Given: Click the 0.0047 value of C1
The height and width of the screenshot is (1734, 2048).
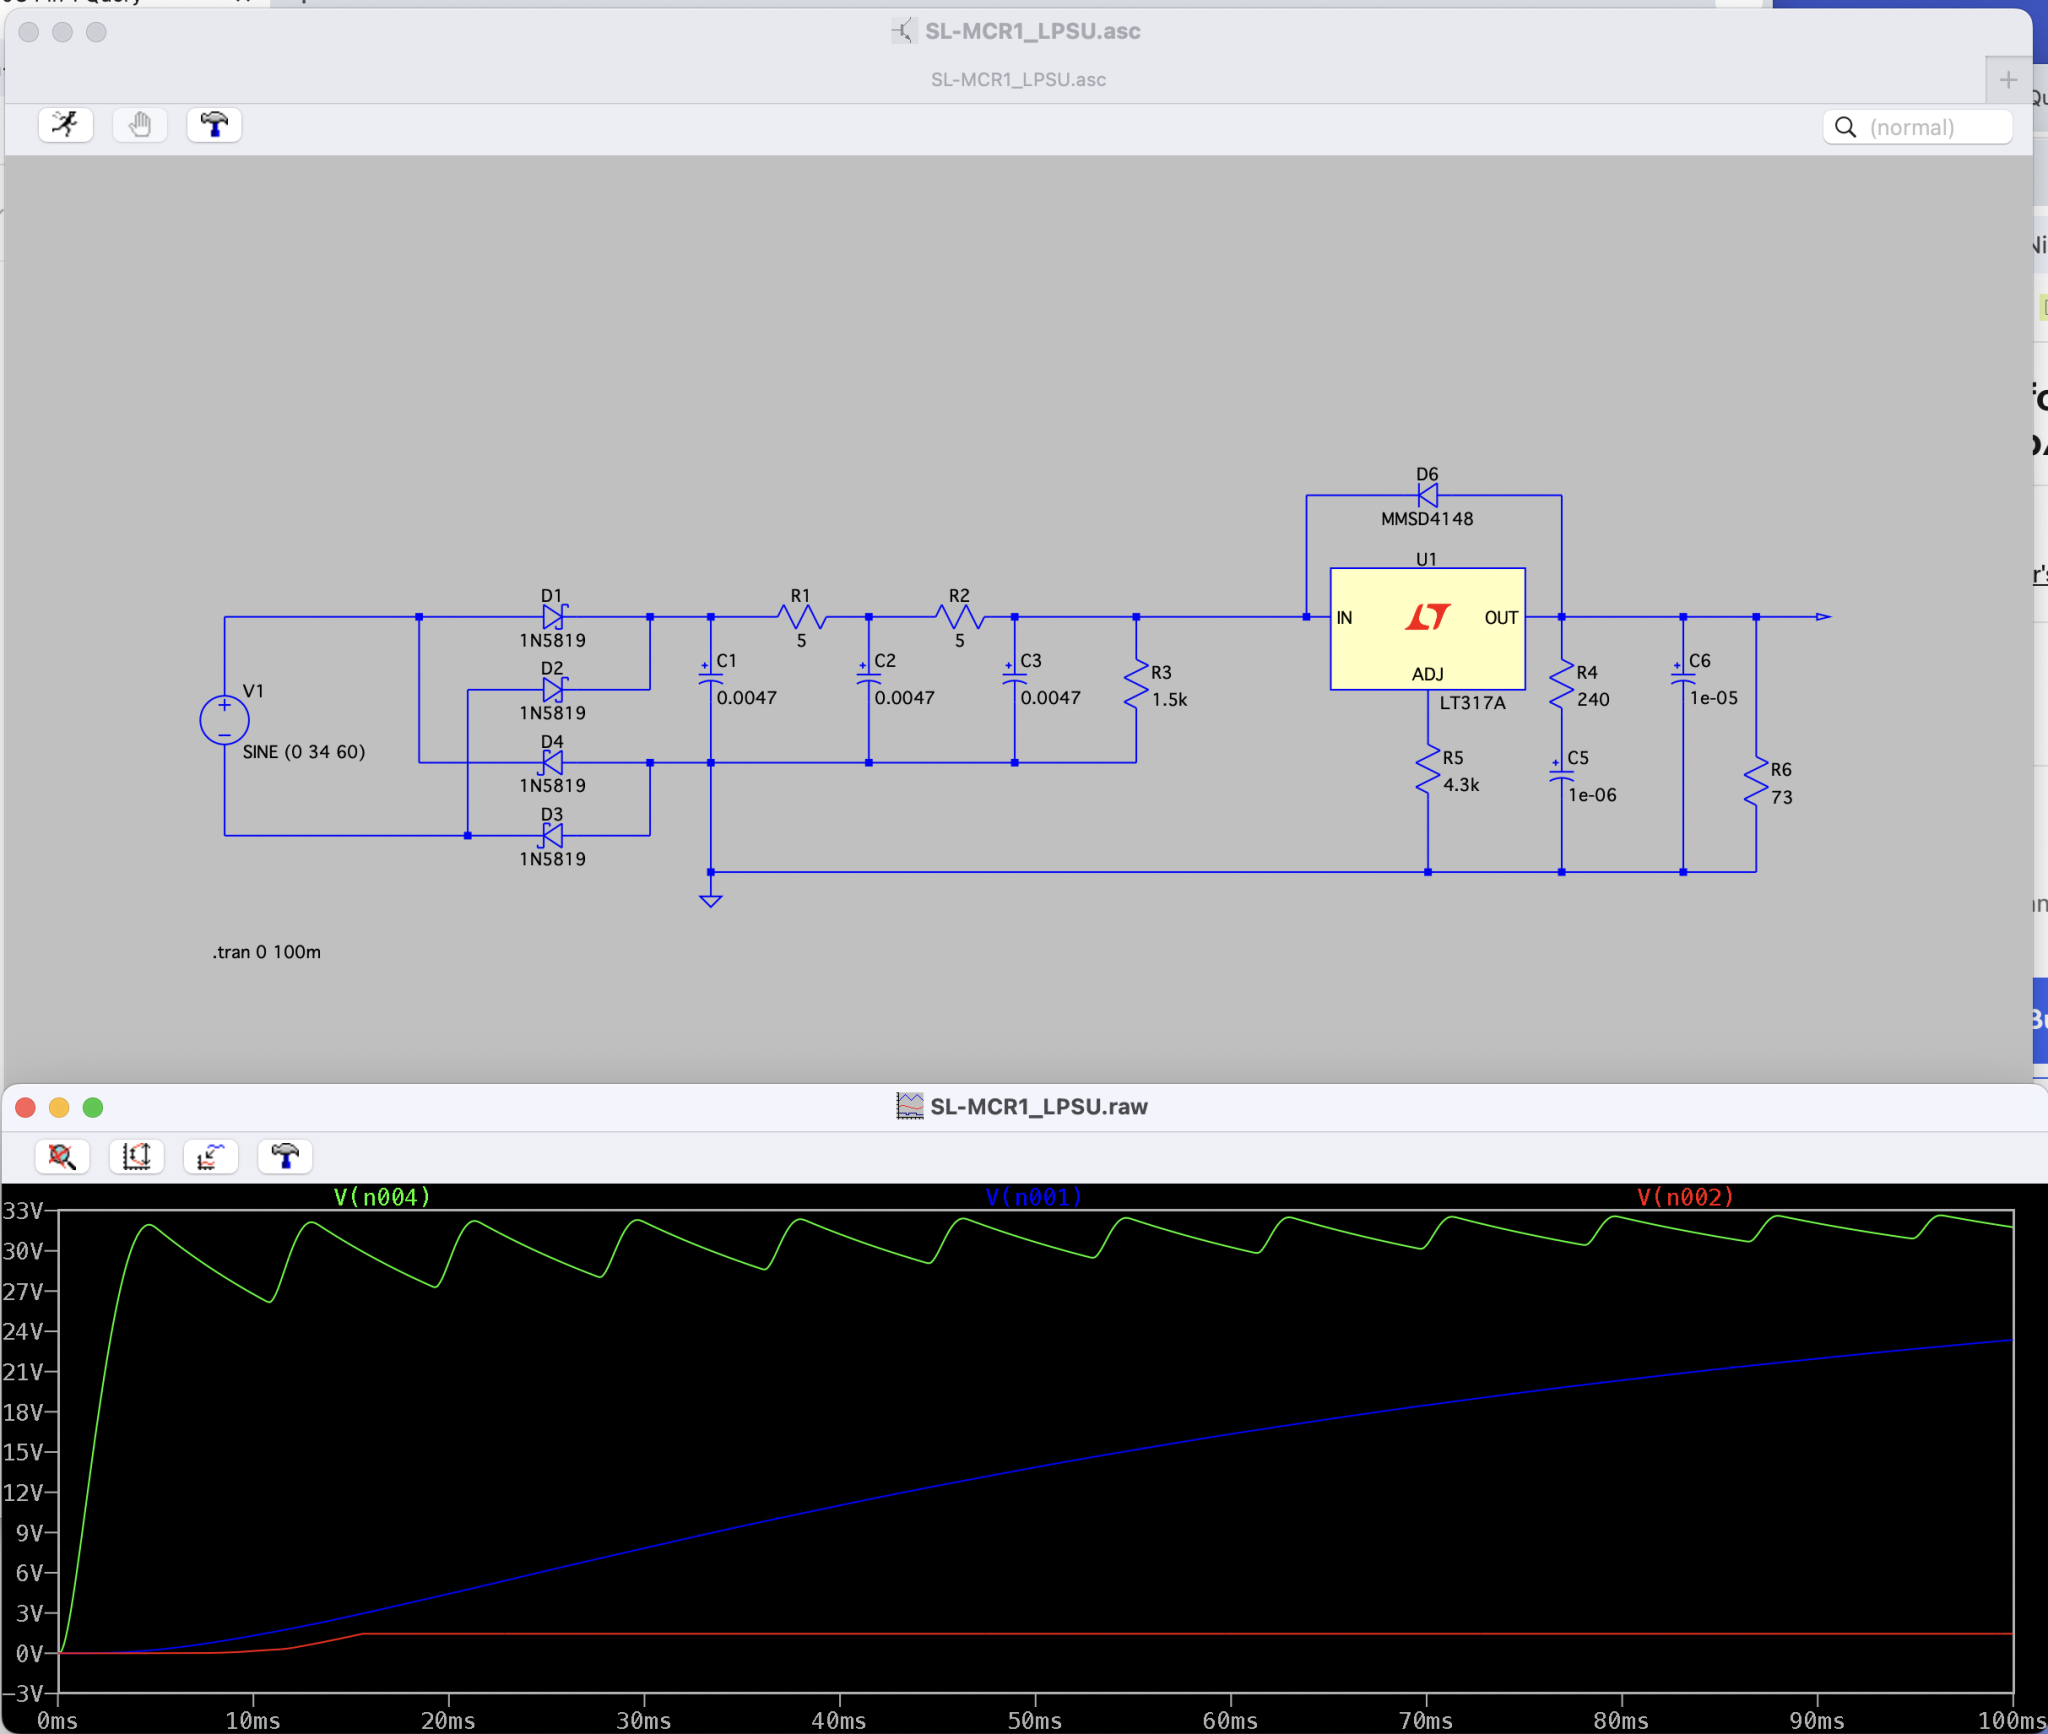Looking at the screenshot, I should click(746, 698).
